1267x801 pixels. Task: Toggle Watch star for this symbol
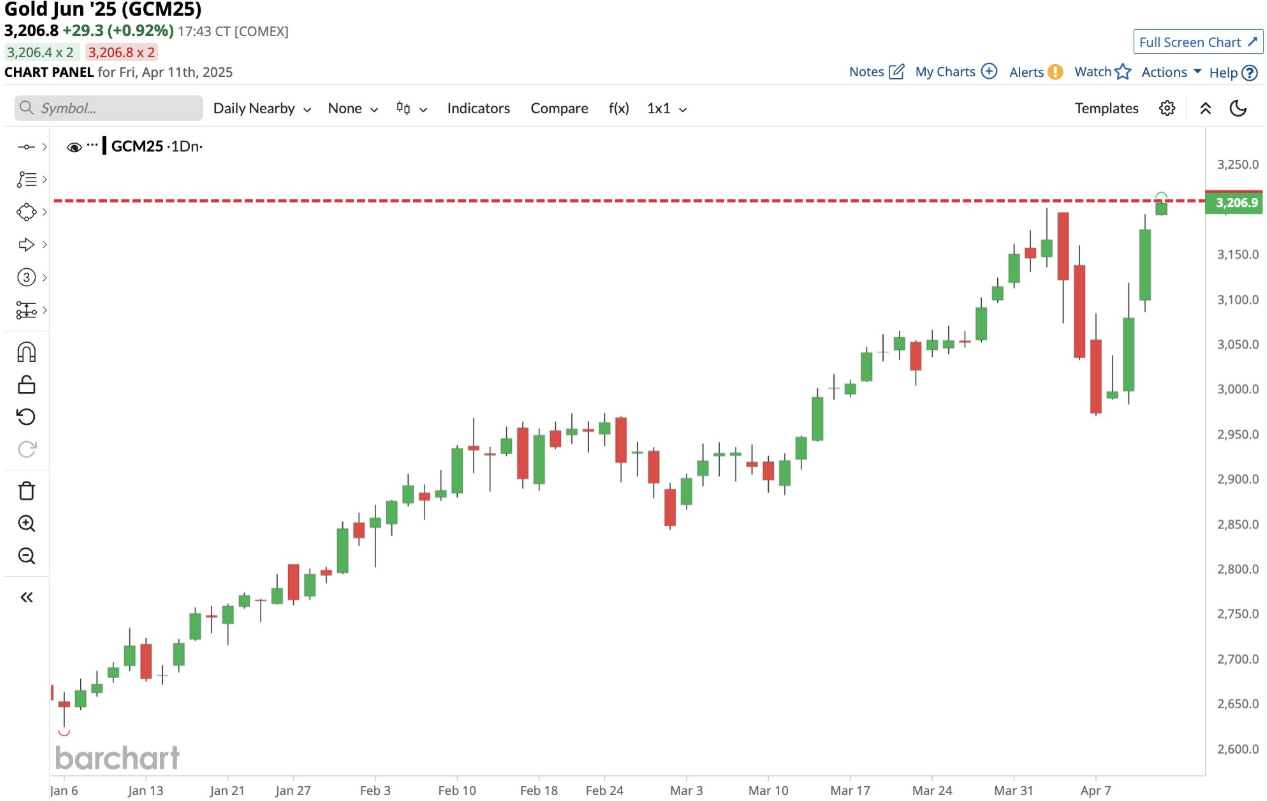[1102, 72]
